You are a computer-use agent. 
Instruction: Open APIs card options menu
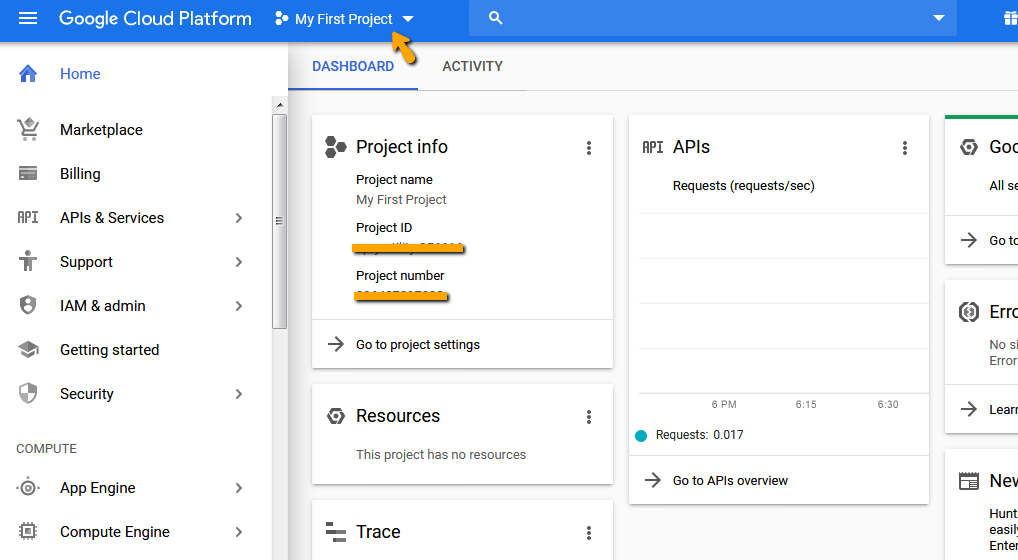click(904, 148)
